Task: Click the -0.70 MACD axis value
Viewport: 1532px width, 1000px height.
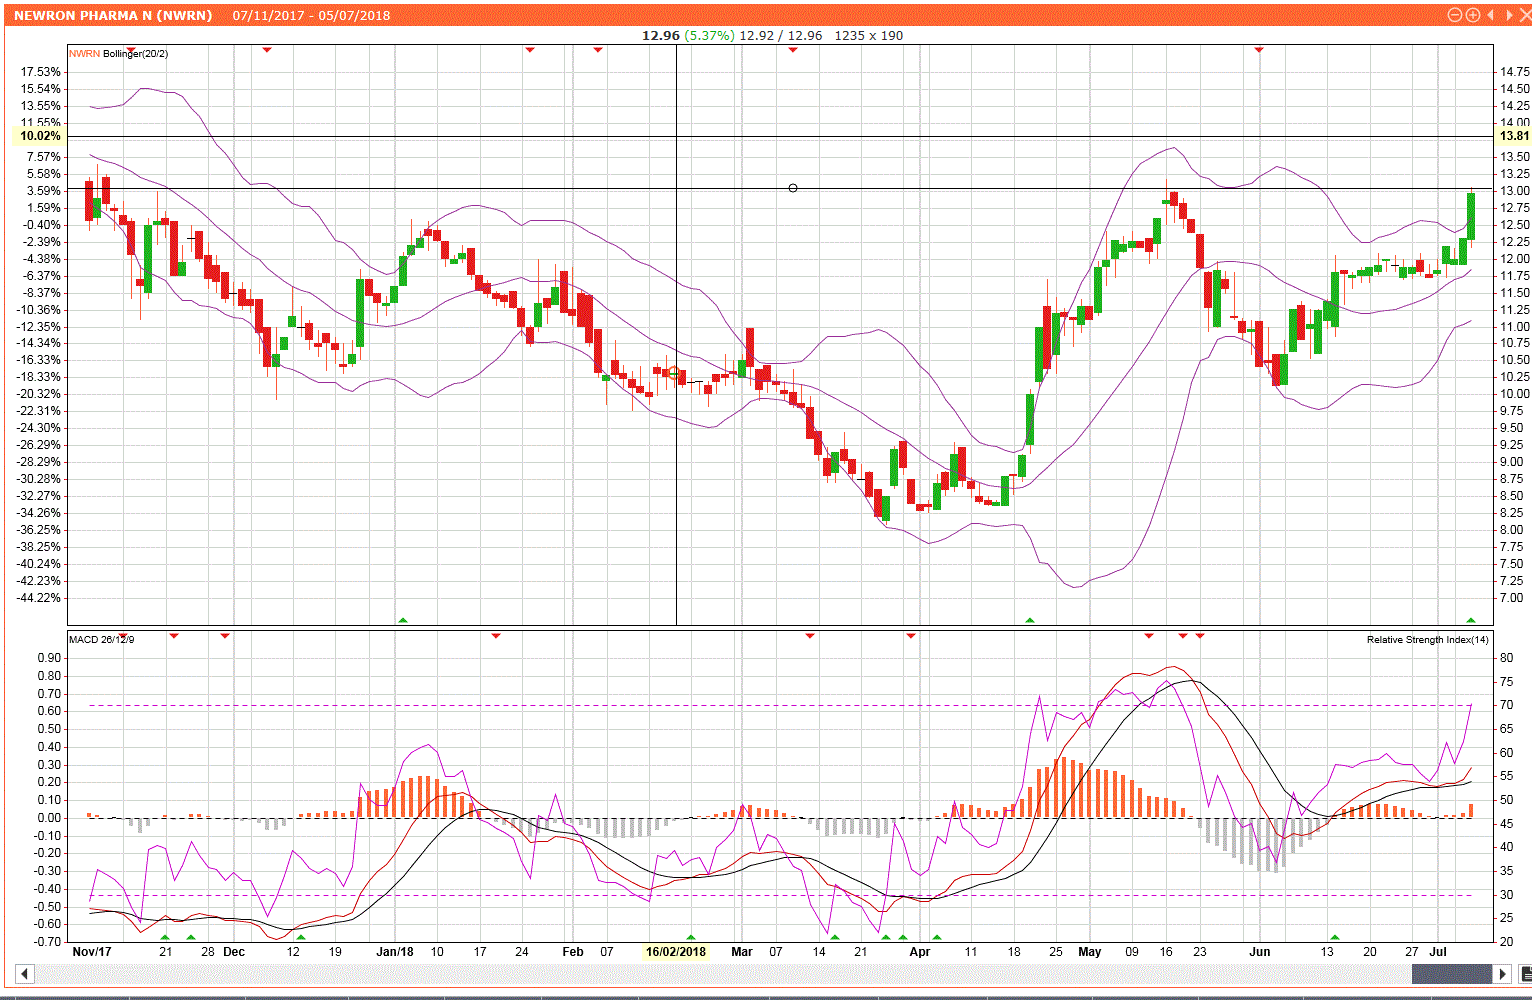Action: click(x=47, y=942)
